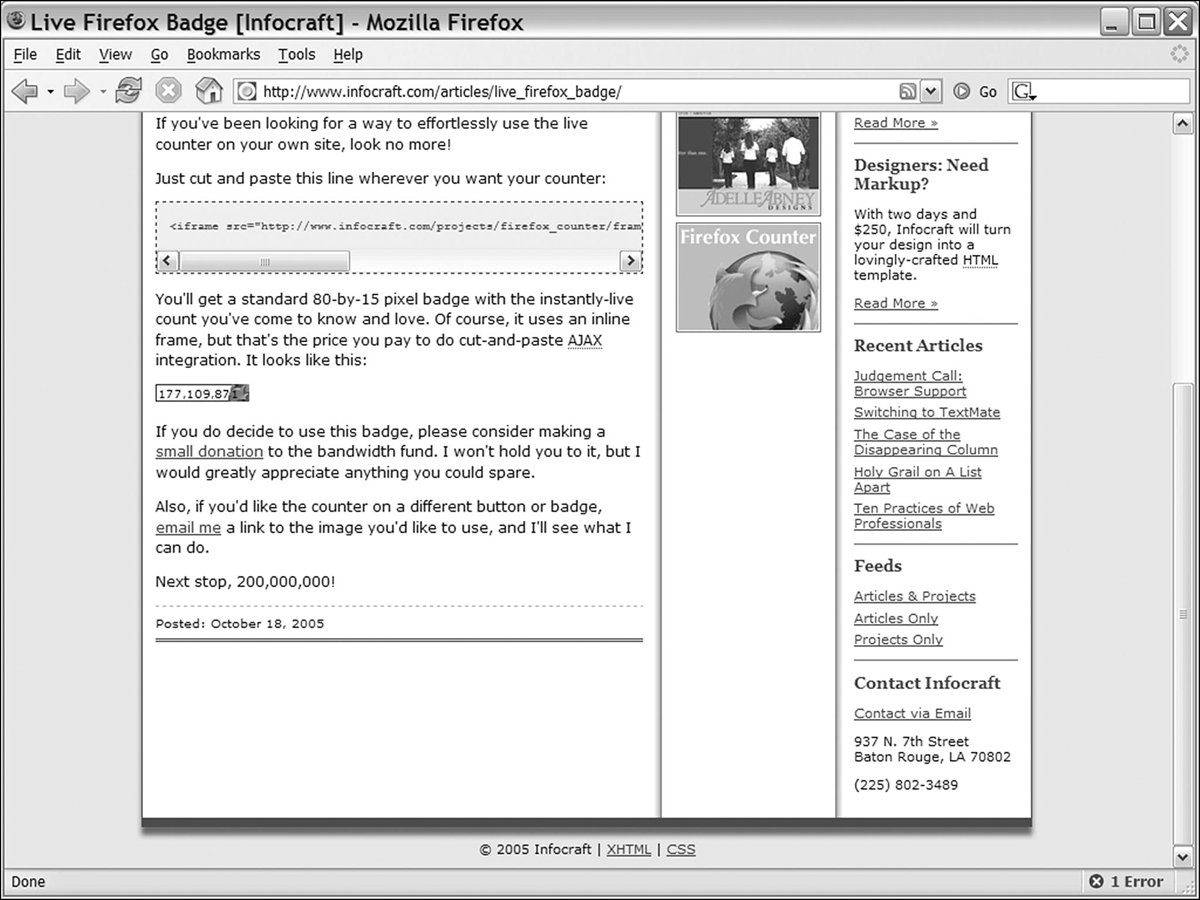Follow the small donation link
The image size is (1200, 900).
point(209,452)
